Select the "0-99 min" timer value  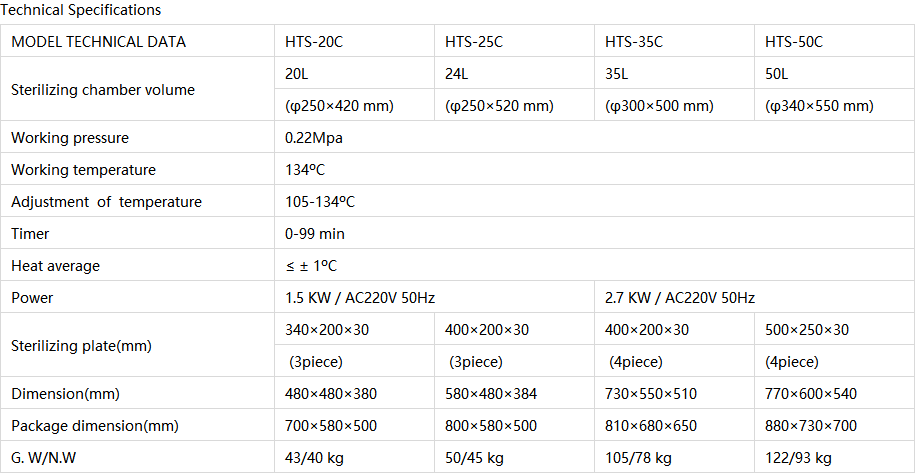[x=315, y=234]
